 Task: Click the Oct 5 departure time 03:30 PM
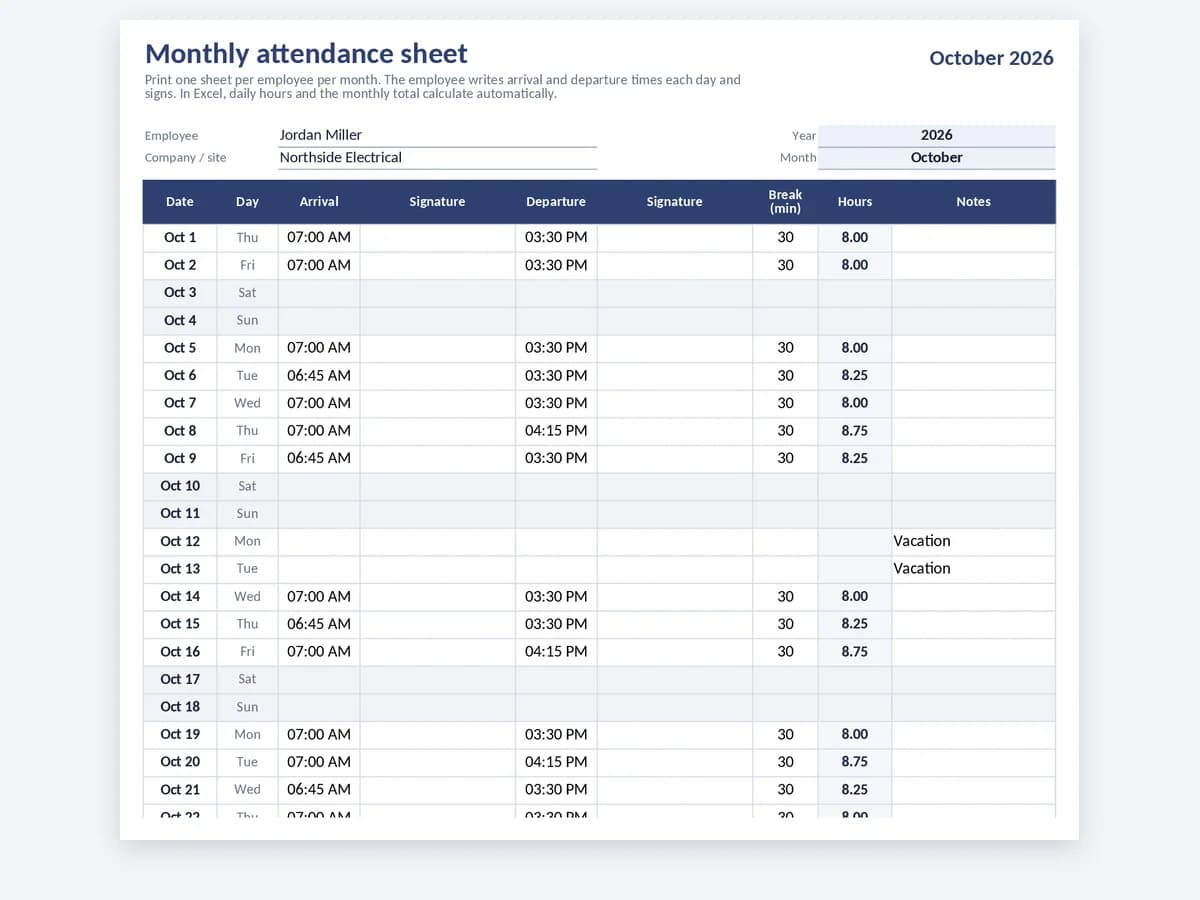tap(556, 348)
